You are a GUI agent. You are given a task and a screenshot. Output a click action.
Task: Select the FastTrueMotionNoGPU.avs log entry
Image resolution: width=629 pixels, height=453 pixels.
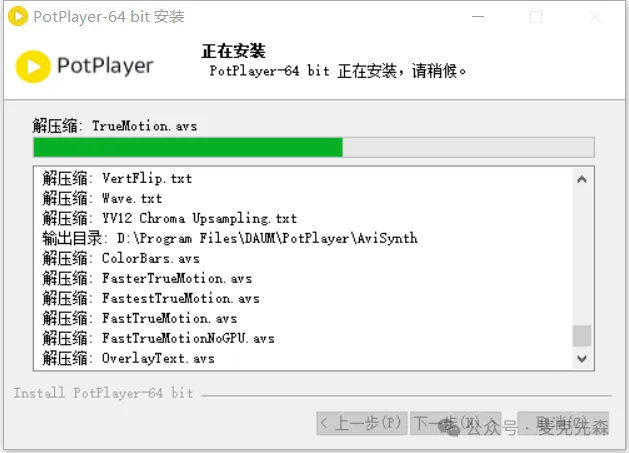coord(158,339)
